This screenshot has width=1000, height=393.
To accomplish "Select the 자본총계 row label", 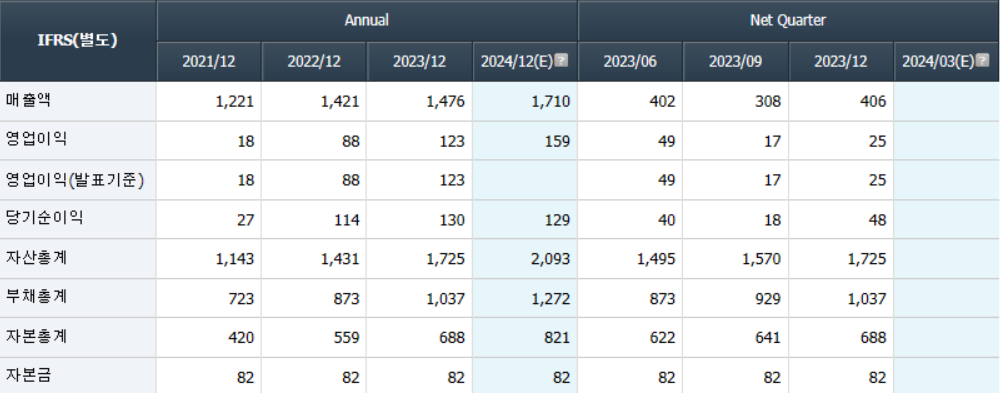I will [36, 337].
